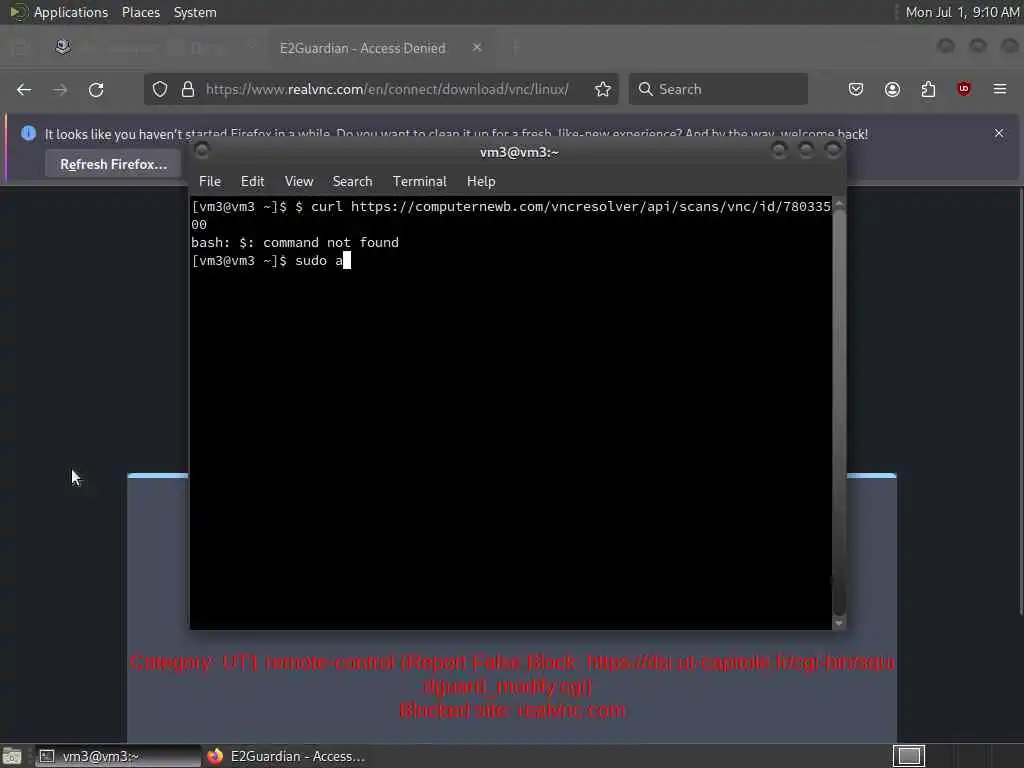This screenshot has height=768, width=1024.
Task: Open the Places panel menu
Action: click(141, 12)
